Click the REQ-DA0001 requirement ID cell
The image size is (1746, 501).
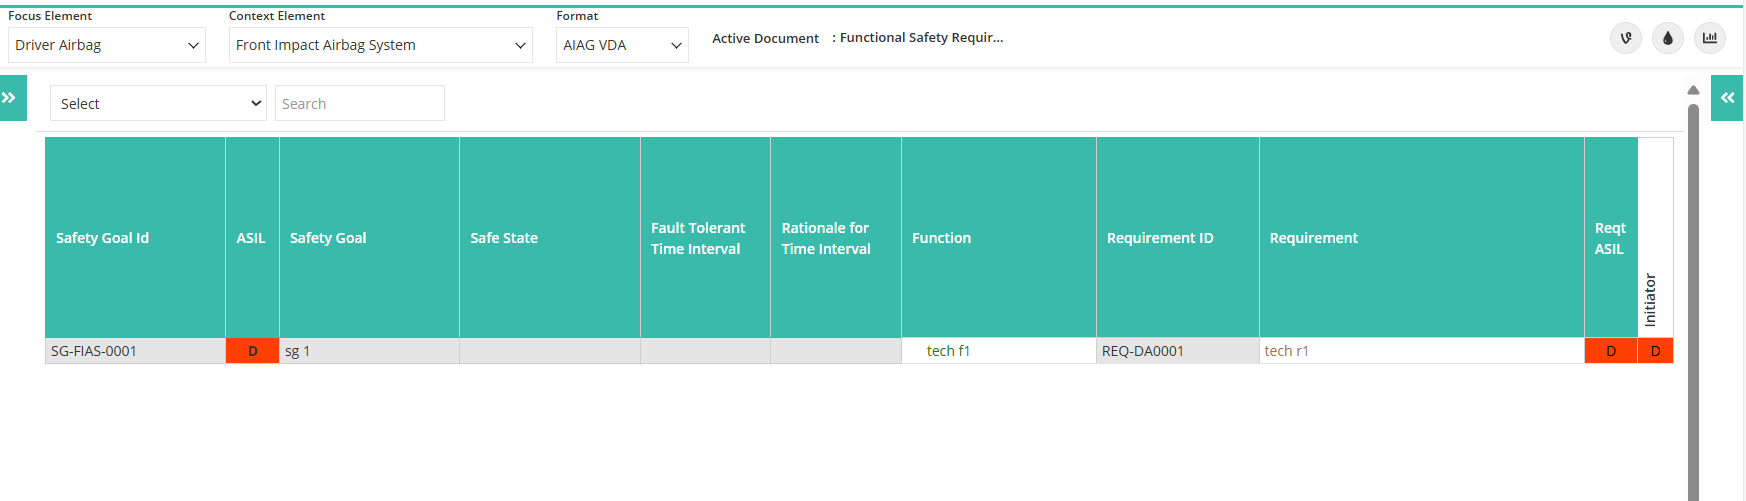coord(1178,351)
